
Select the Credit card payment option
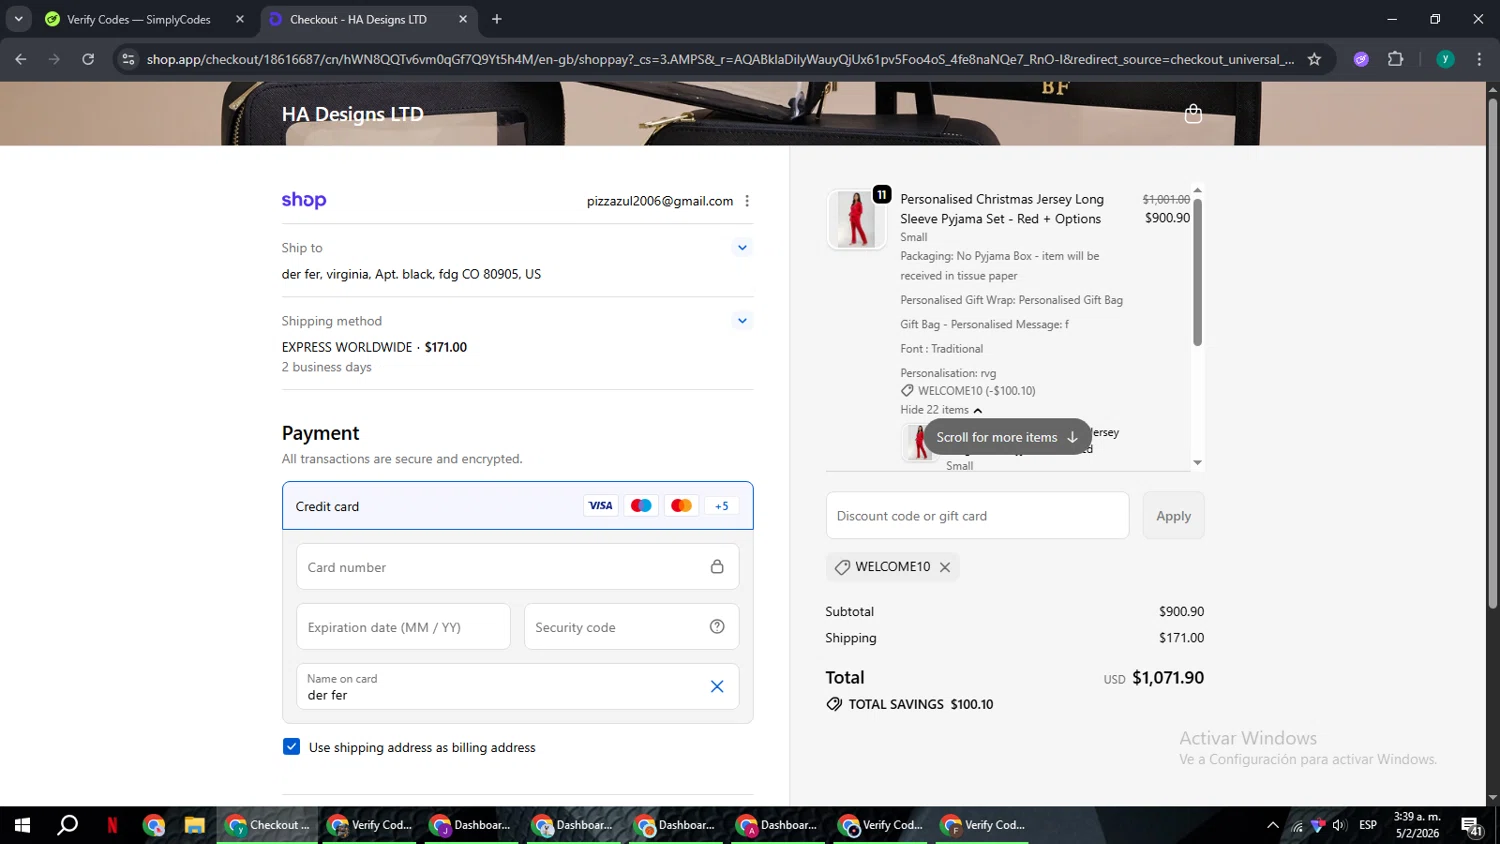coord(517,506)
